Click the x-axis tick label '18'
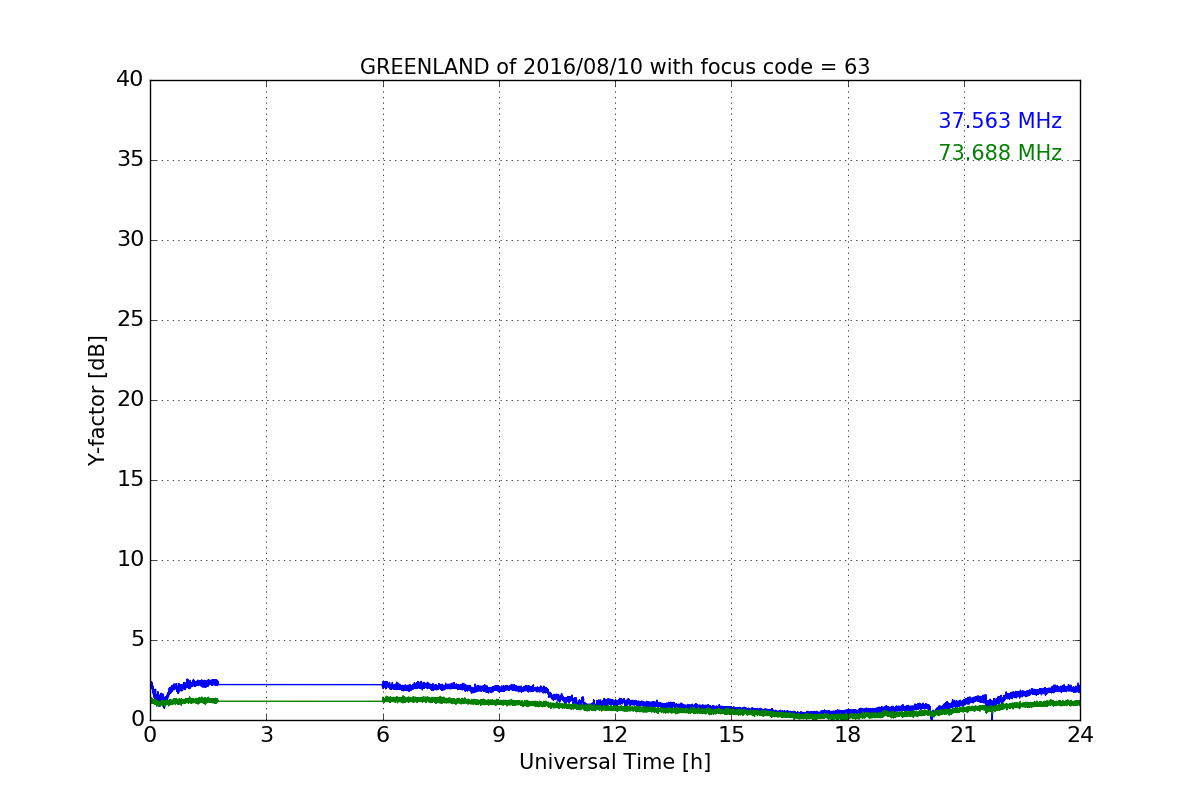This screenshot has height=800, width=1200. coord(848,735)
